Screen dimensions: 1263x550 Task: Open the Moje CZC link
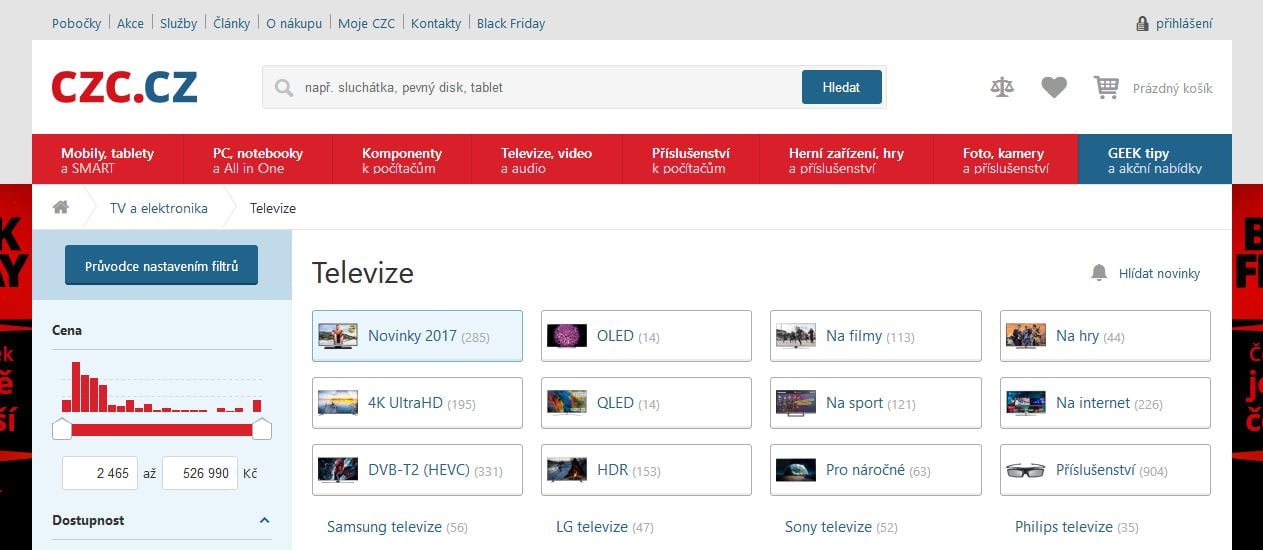(x=367, y=23)
